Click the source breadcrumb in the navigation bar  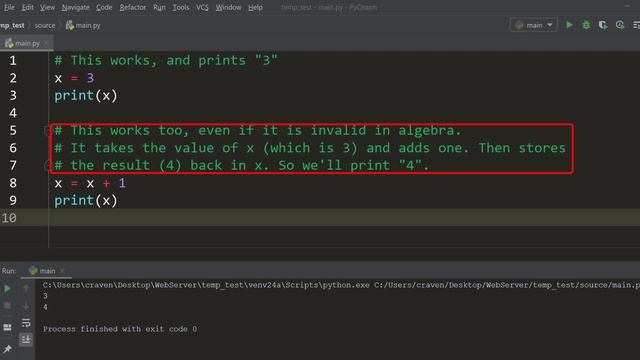tap(45, 25)
